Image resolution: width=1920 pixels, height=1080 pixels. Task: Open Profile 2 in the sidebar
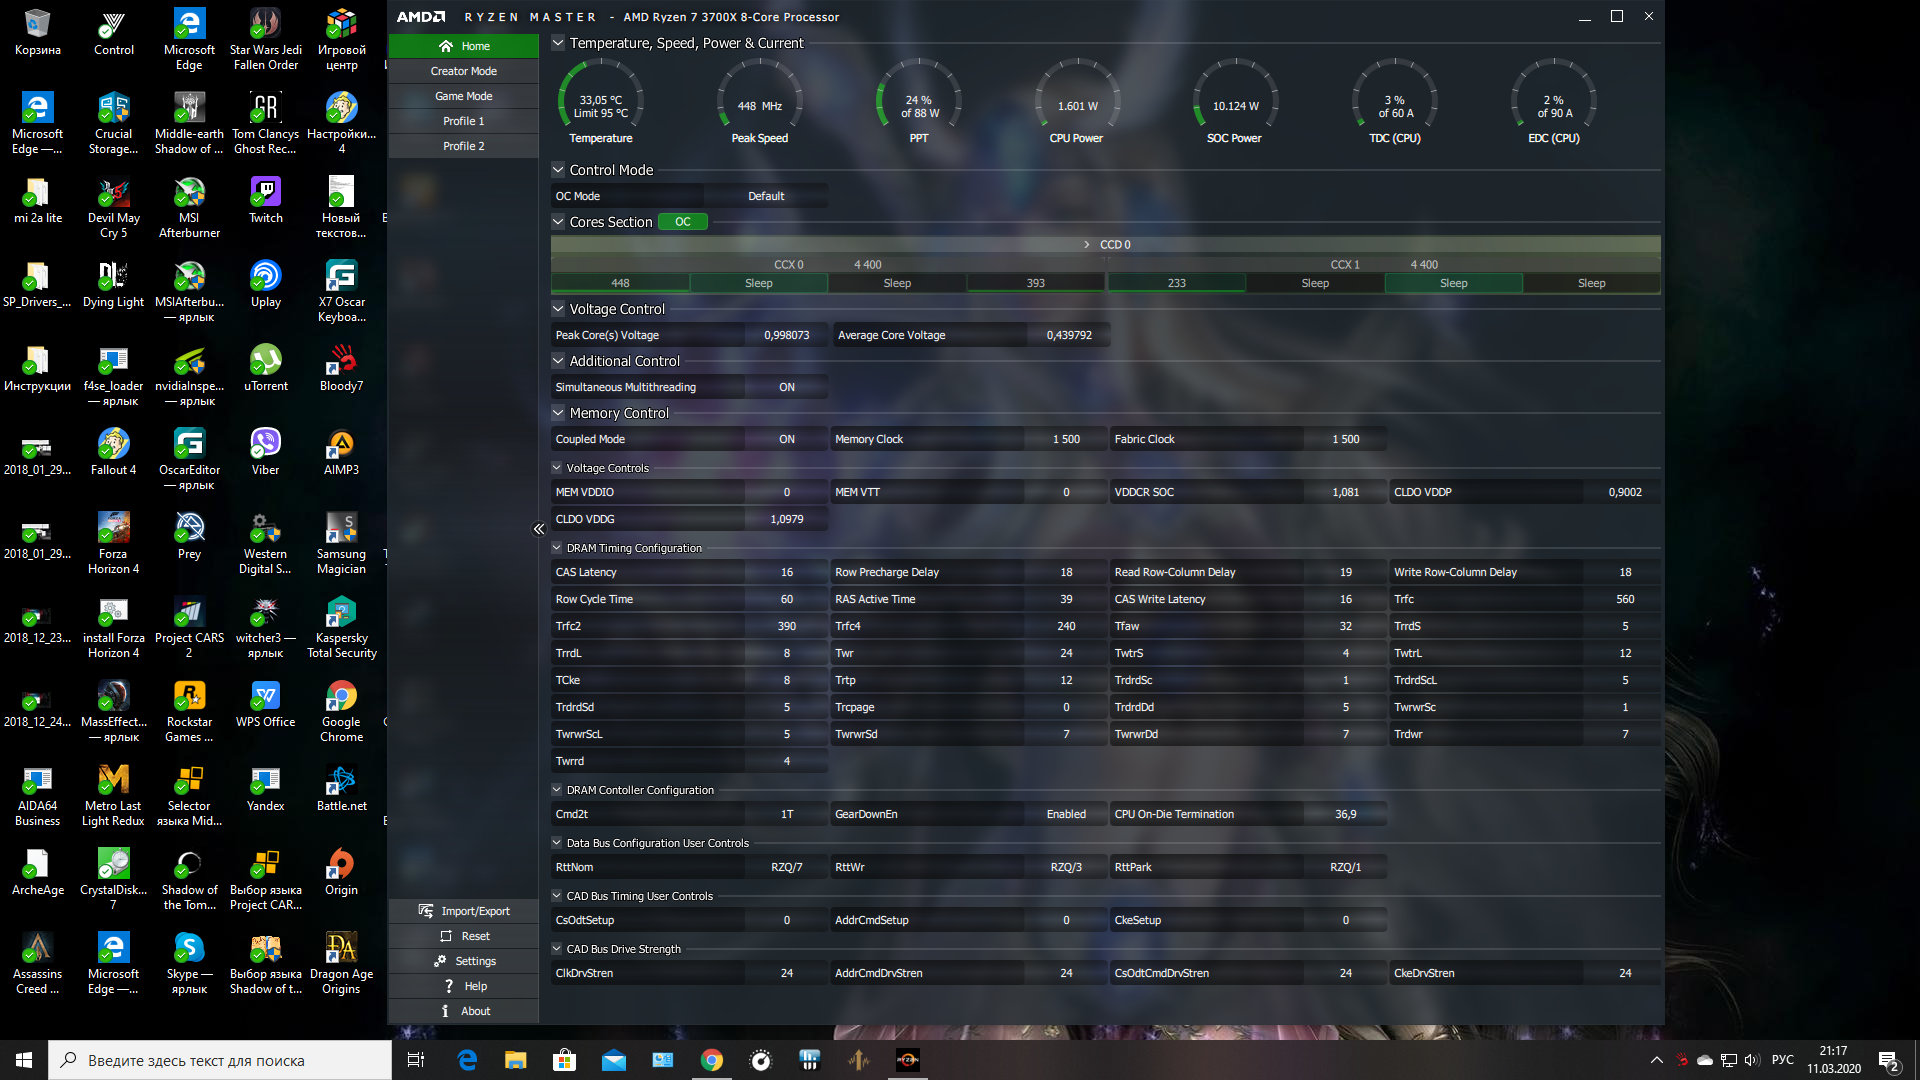pos(463,146)
